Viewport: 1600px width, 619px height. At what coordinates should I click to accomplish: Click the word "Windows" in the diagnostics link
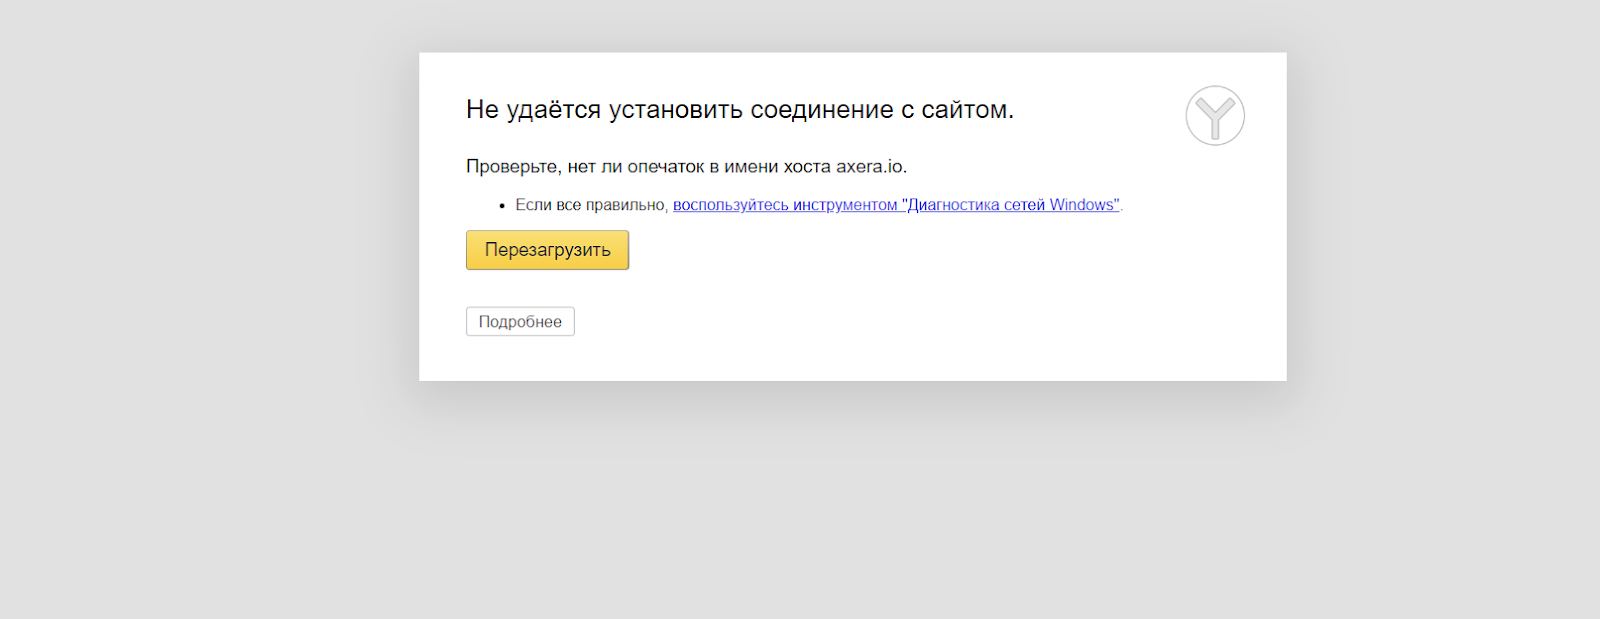[x=1083, y=205]
